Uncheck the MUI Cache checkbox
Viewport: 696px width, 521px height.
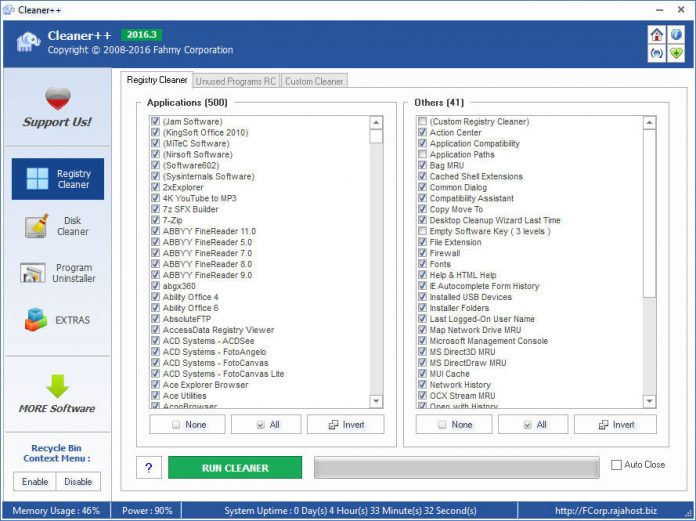pos(423,374)
